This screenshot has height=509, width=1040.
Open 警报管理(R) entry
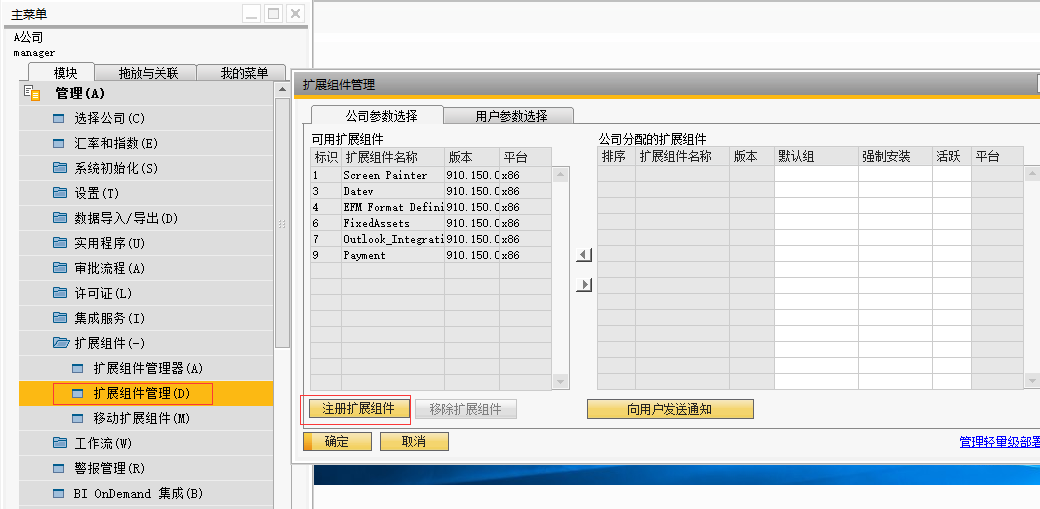coord(146,469)
